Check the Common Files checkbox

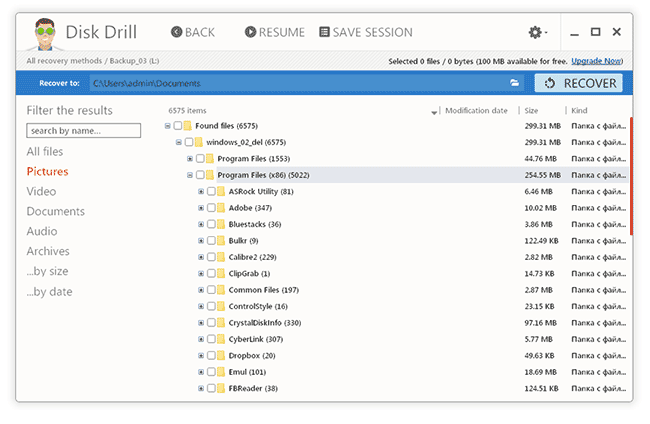[211, 290]
